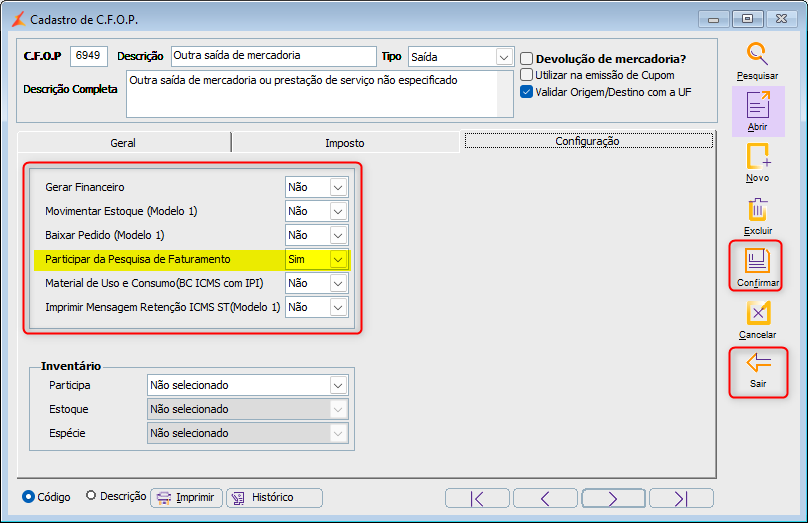This screenshot has height=523, width=808.
Task: Go to the last record arrow
Action: (x=681, y=498)
